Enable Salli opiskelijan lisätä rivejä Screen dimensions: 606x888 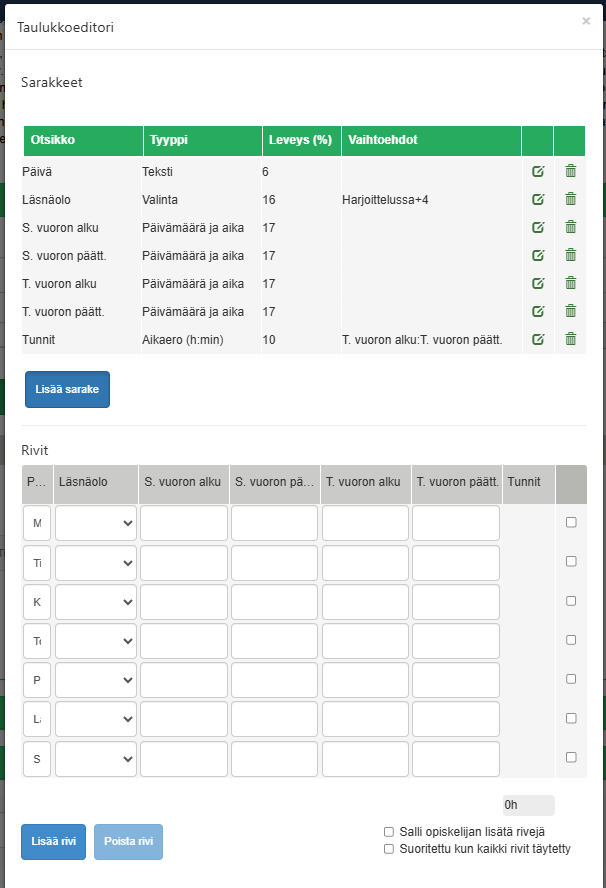(389, 831)
